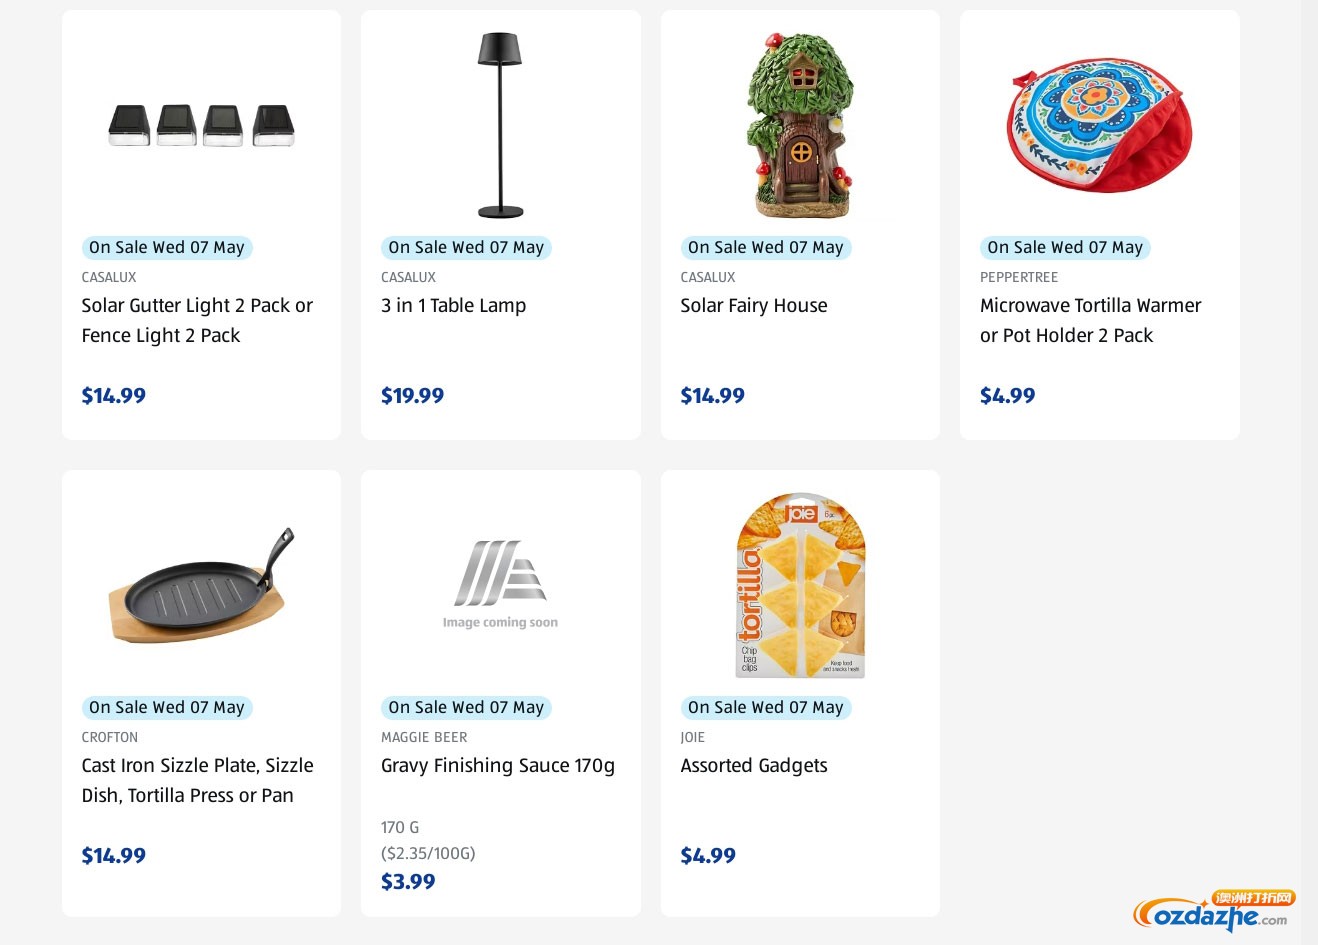Open the 3 in 1 Table Lamp image

coord(500,125)
